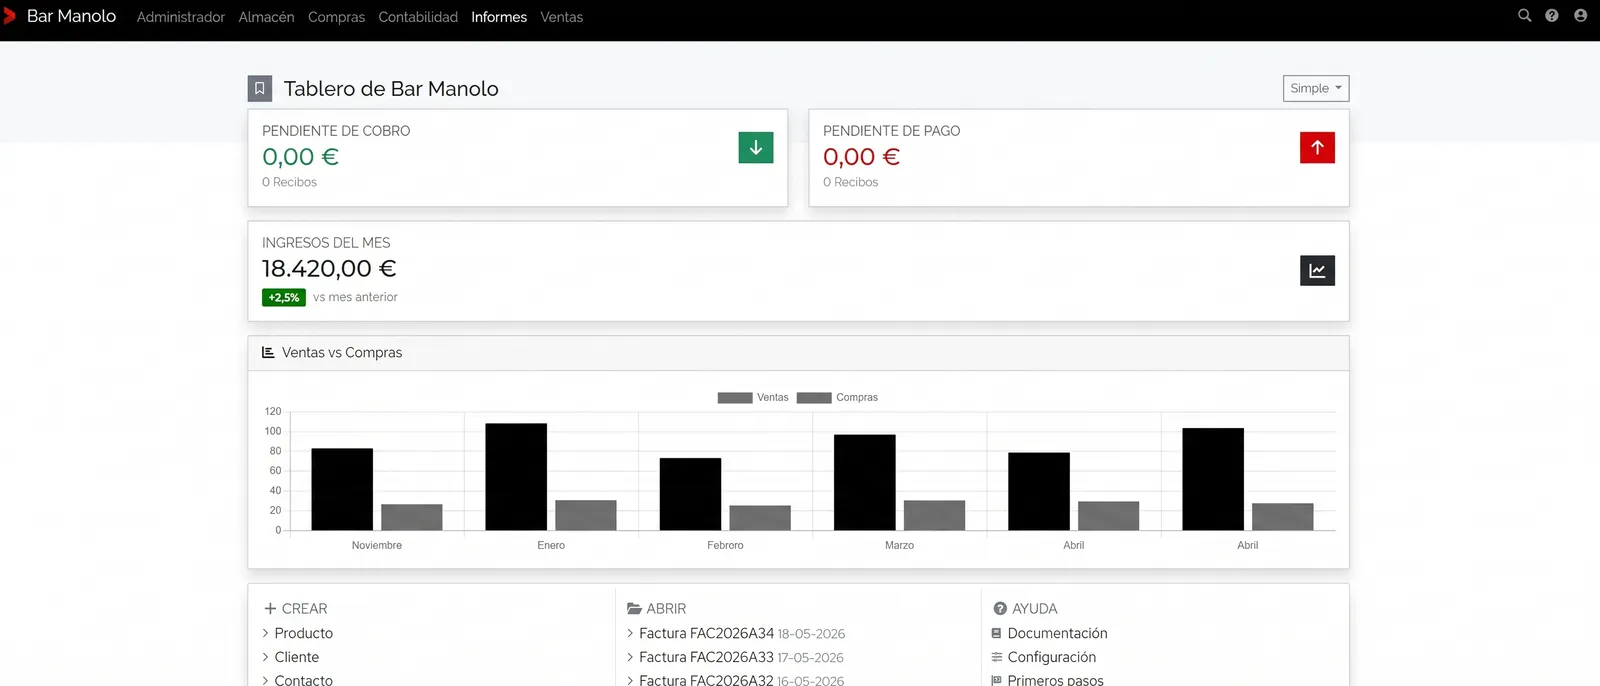Open the Simple view dropdown
The image size is (1600, 686).
1316,88
